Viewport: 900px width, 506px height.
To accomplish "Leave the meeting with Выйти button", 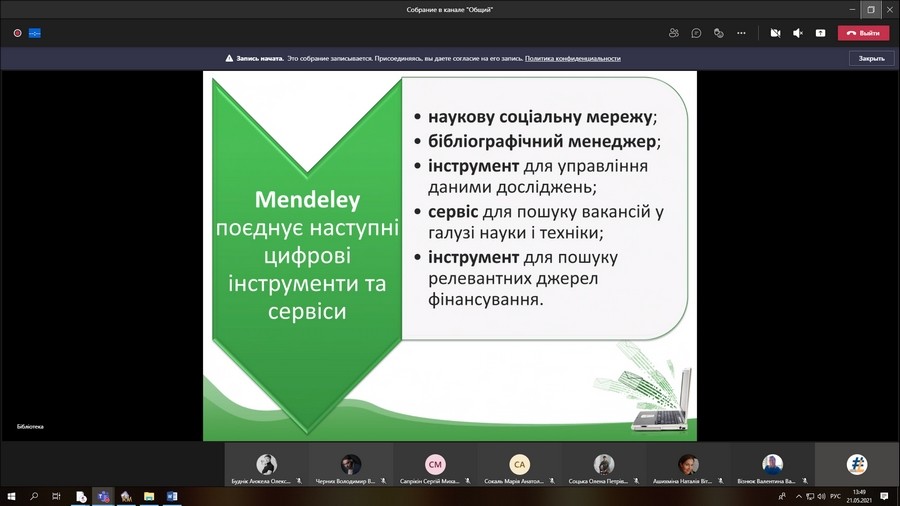I will pyautogui.click(x=863, y=33).
